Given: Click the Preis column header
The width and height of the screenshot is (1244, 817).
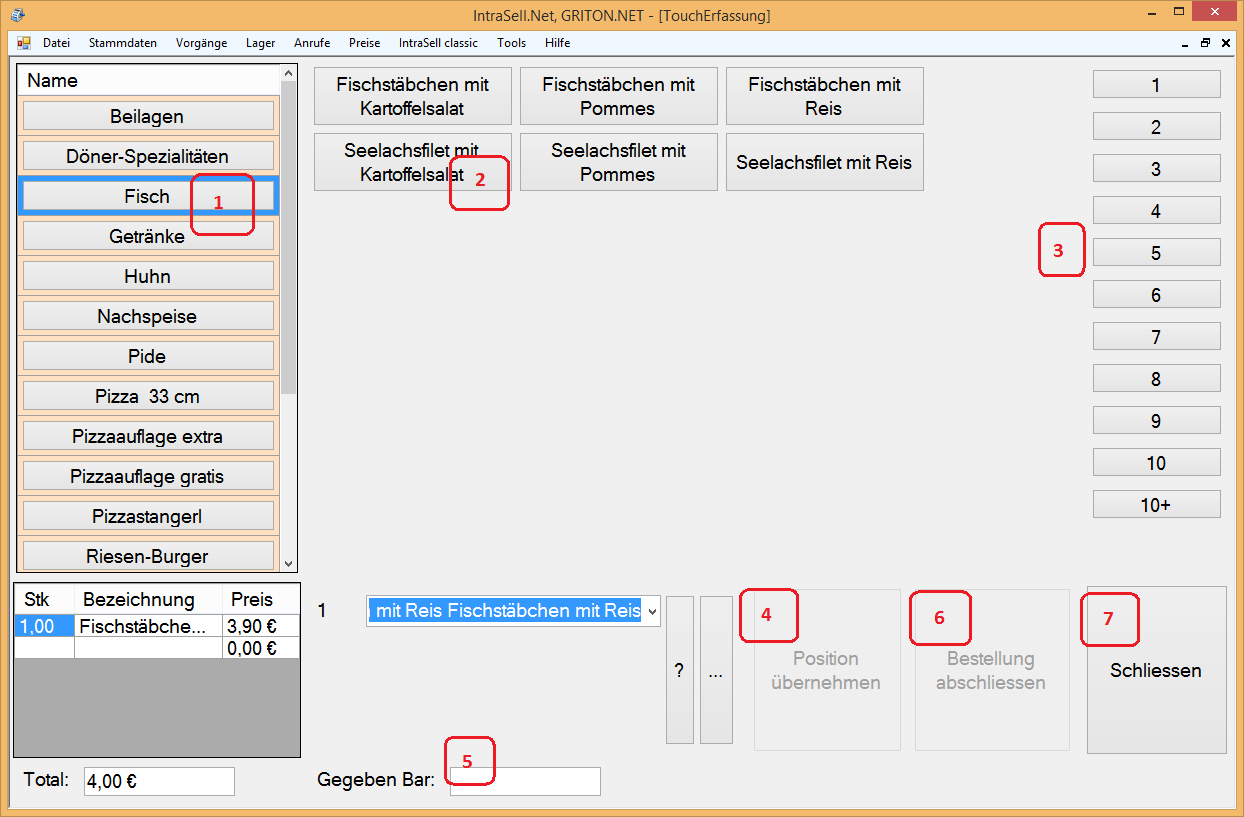Looking at the screenshot, I should 260,600.
